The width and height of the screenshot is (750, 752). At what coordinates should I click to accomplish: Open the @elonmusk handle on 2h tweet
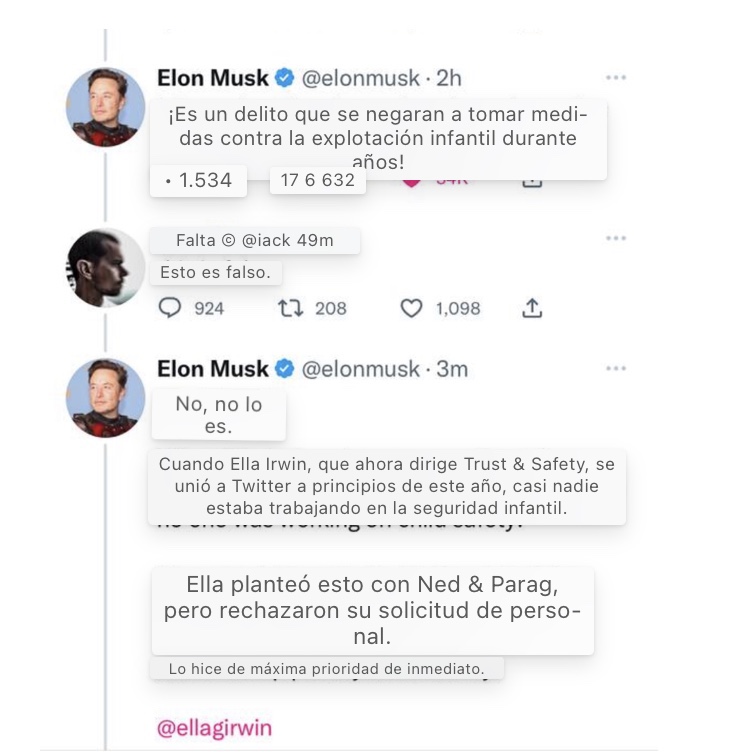(x=360, y=78)
